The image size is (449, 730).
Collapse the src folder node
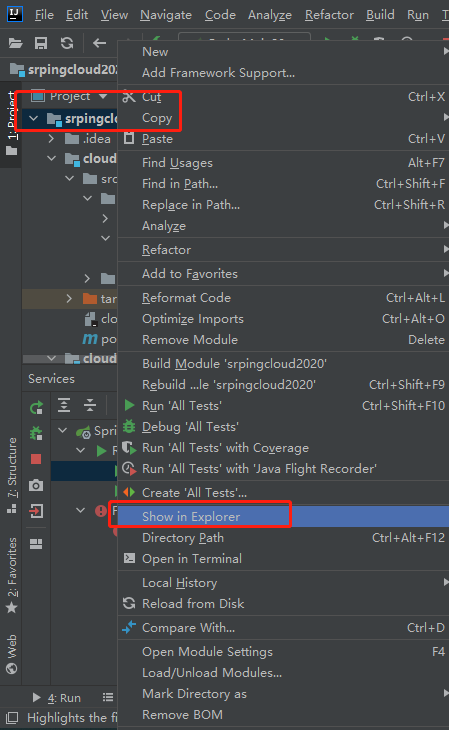coord(69,178)
